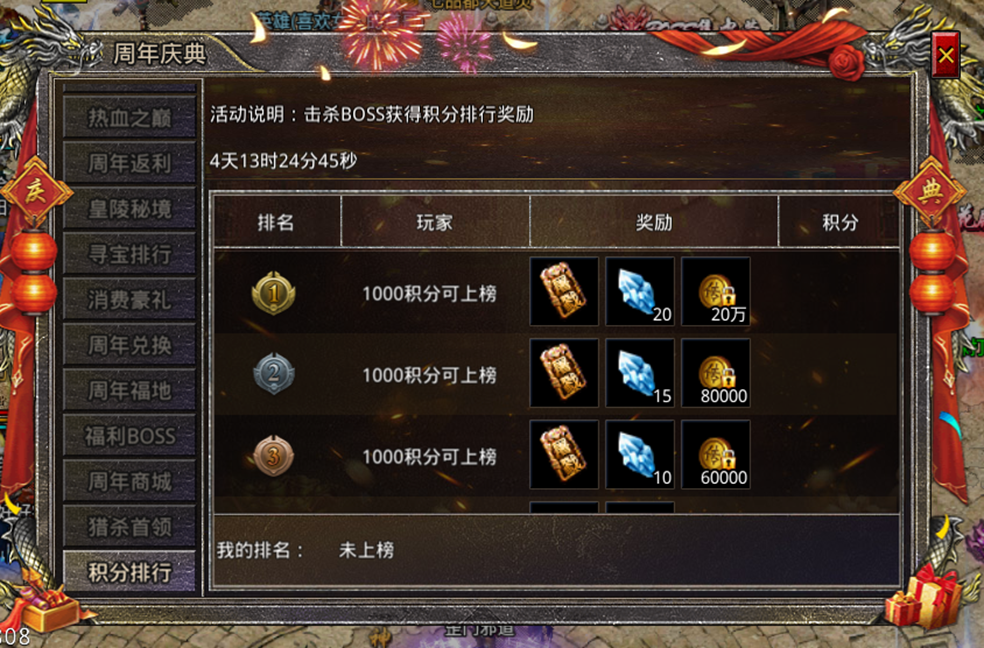Open the 热血之巅 tab

click(x=129, y=117)
